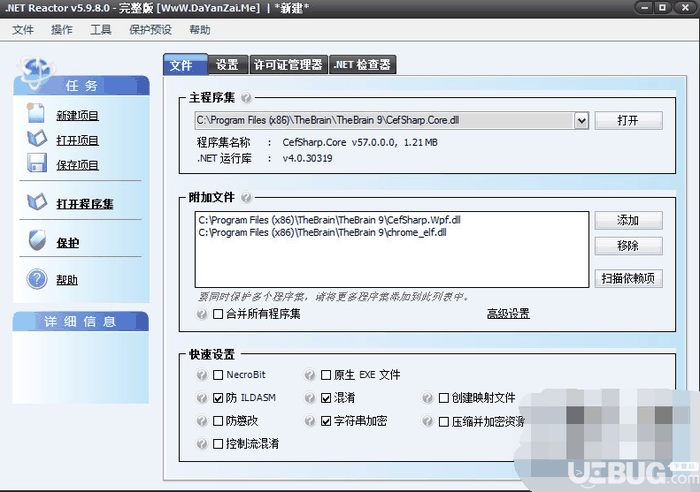The width and height of the screenshot is (700, 492).
Task: Switch to the 许可证管理器 tab
Action: pyautogui.click(x=288, y=65)
